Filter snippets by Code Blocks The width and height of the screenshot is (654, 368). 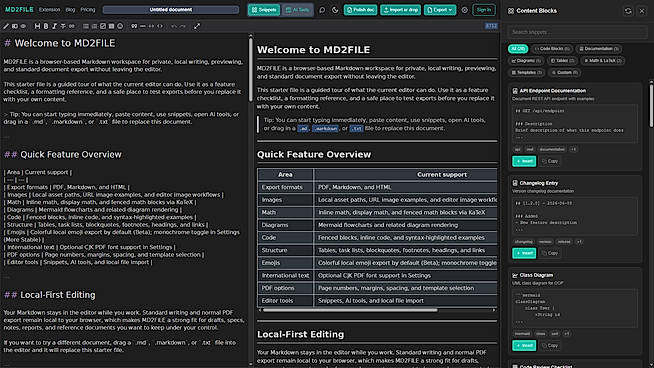click(552, 49)
